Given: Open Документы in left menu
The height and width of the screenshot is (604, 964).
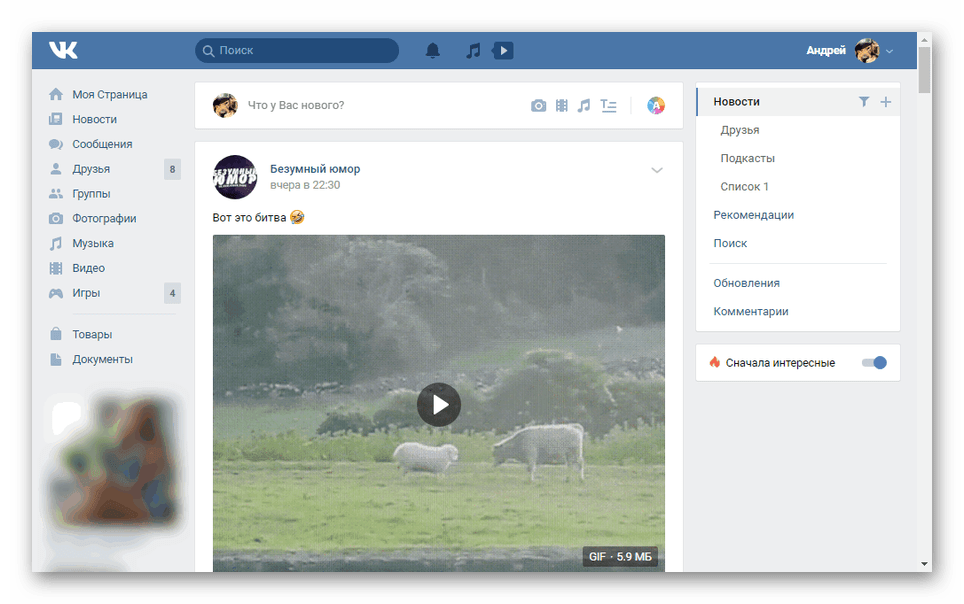Looking at the screenshot, I should pos(103,359).
